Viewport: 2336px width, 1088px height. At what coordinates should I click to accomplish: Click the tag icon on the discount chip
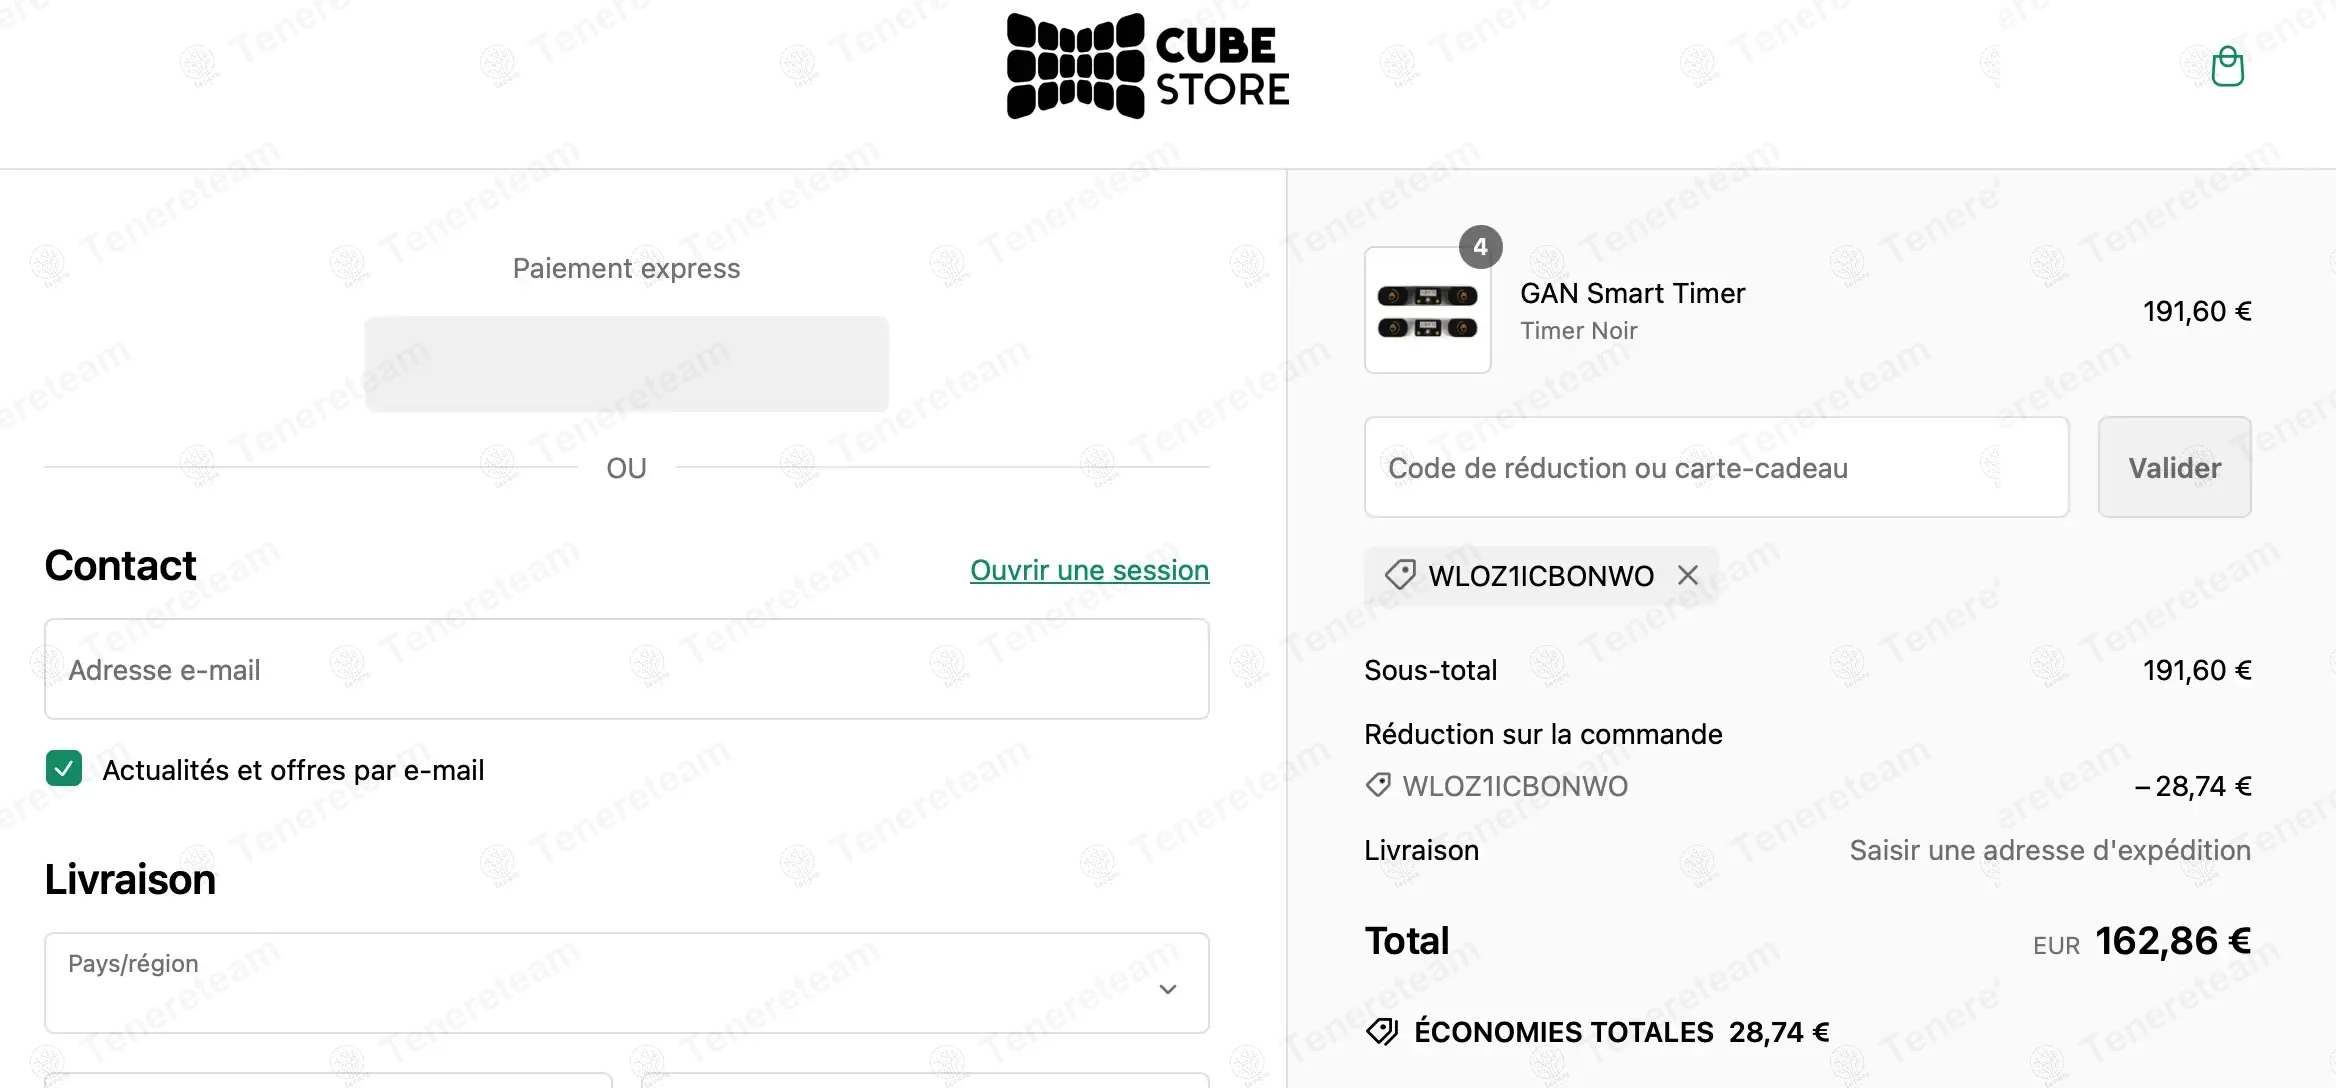(x=1400, y=575)
